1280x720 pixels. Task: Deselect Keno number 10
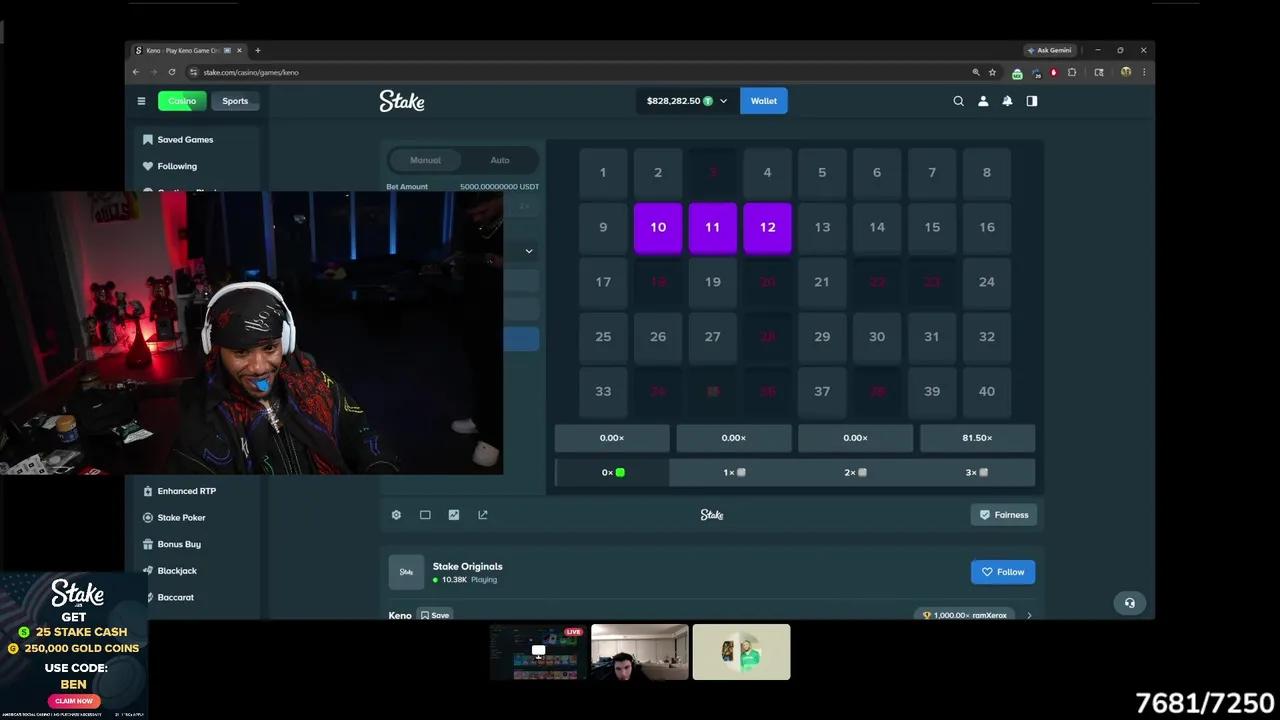pos(658,227)
